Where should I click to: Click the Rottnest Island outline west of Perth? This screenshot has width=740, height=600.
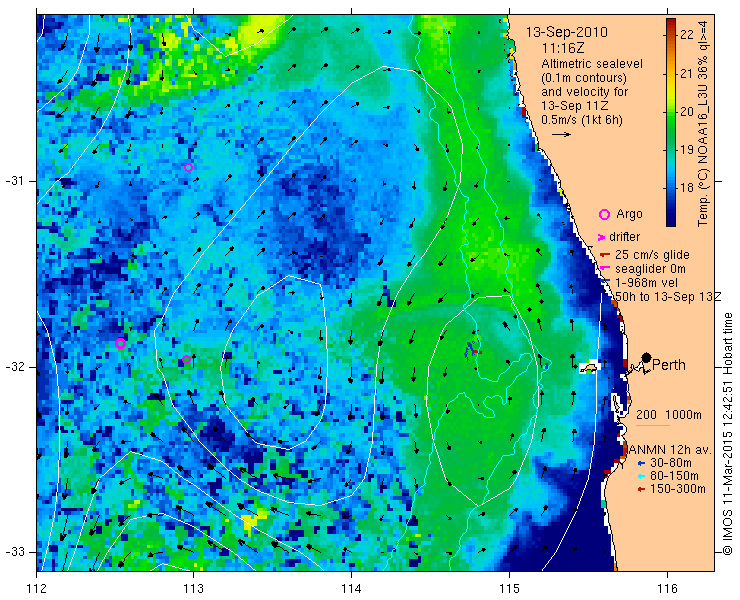(589, 367)
